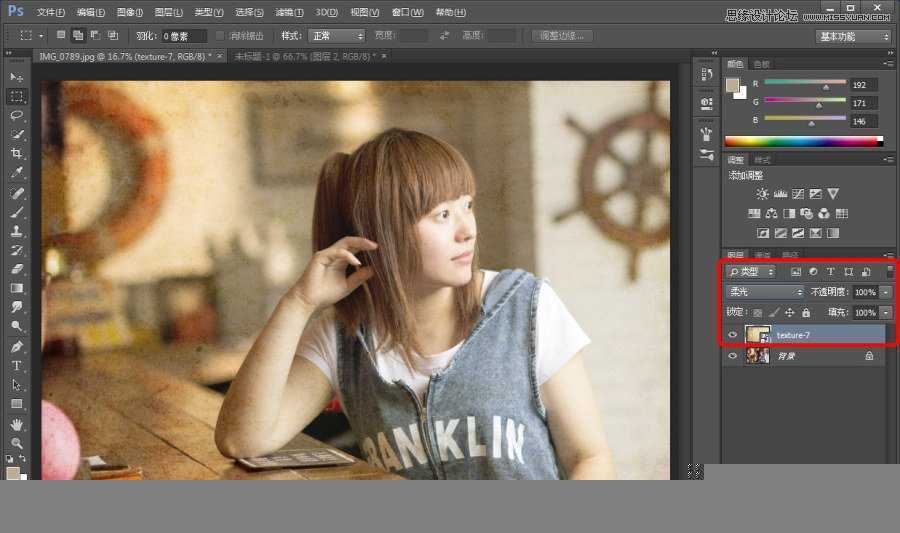Image resolution: width=900 pixels, height=533 pixels.
Task: Select the Eraser tool
Action: pyautogui.click(x=17, y=269)
